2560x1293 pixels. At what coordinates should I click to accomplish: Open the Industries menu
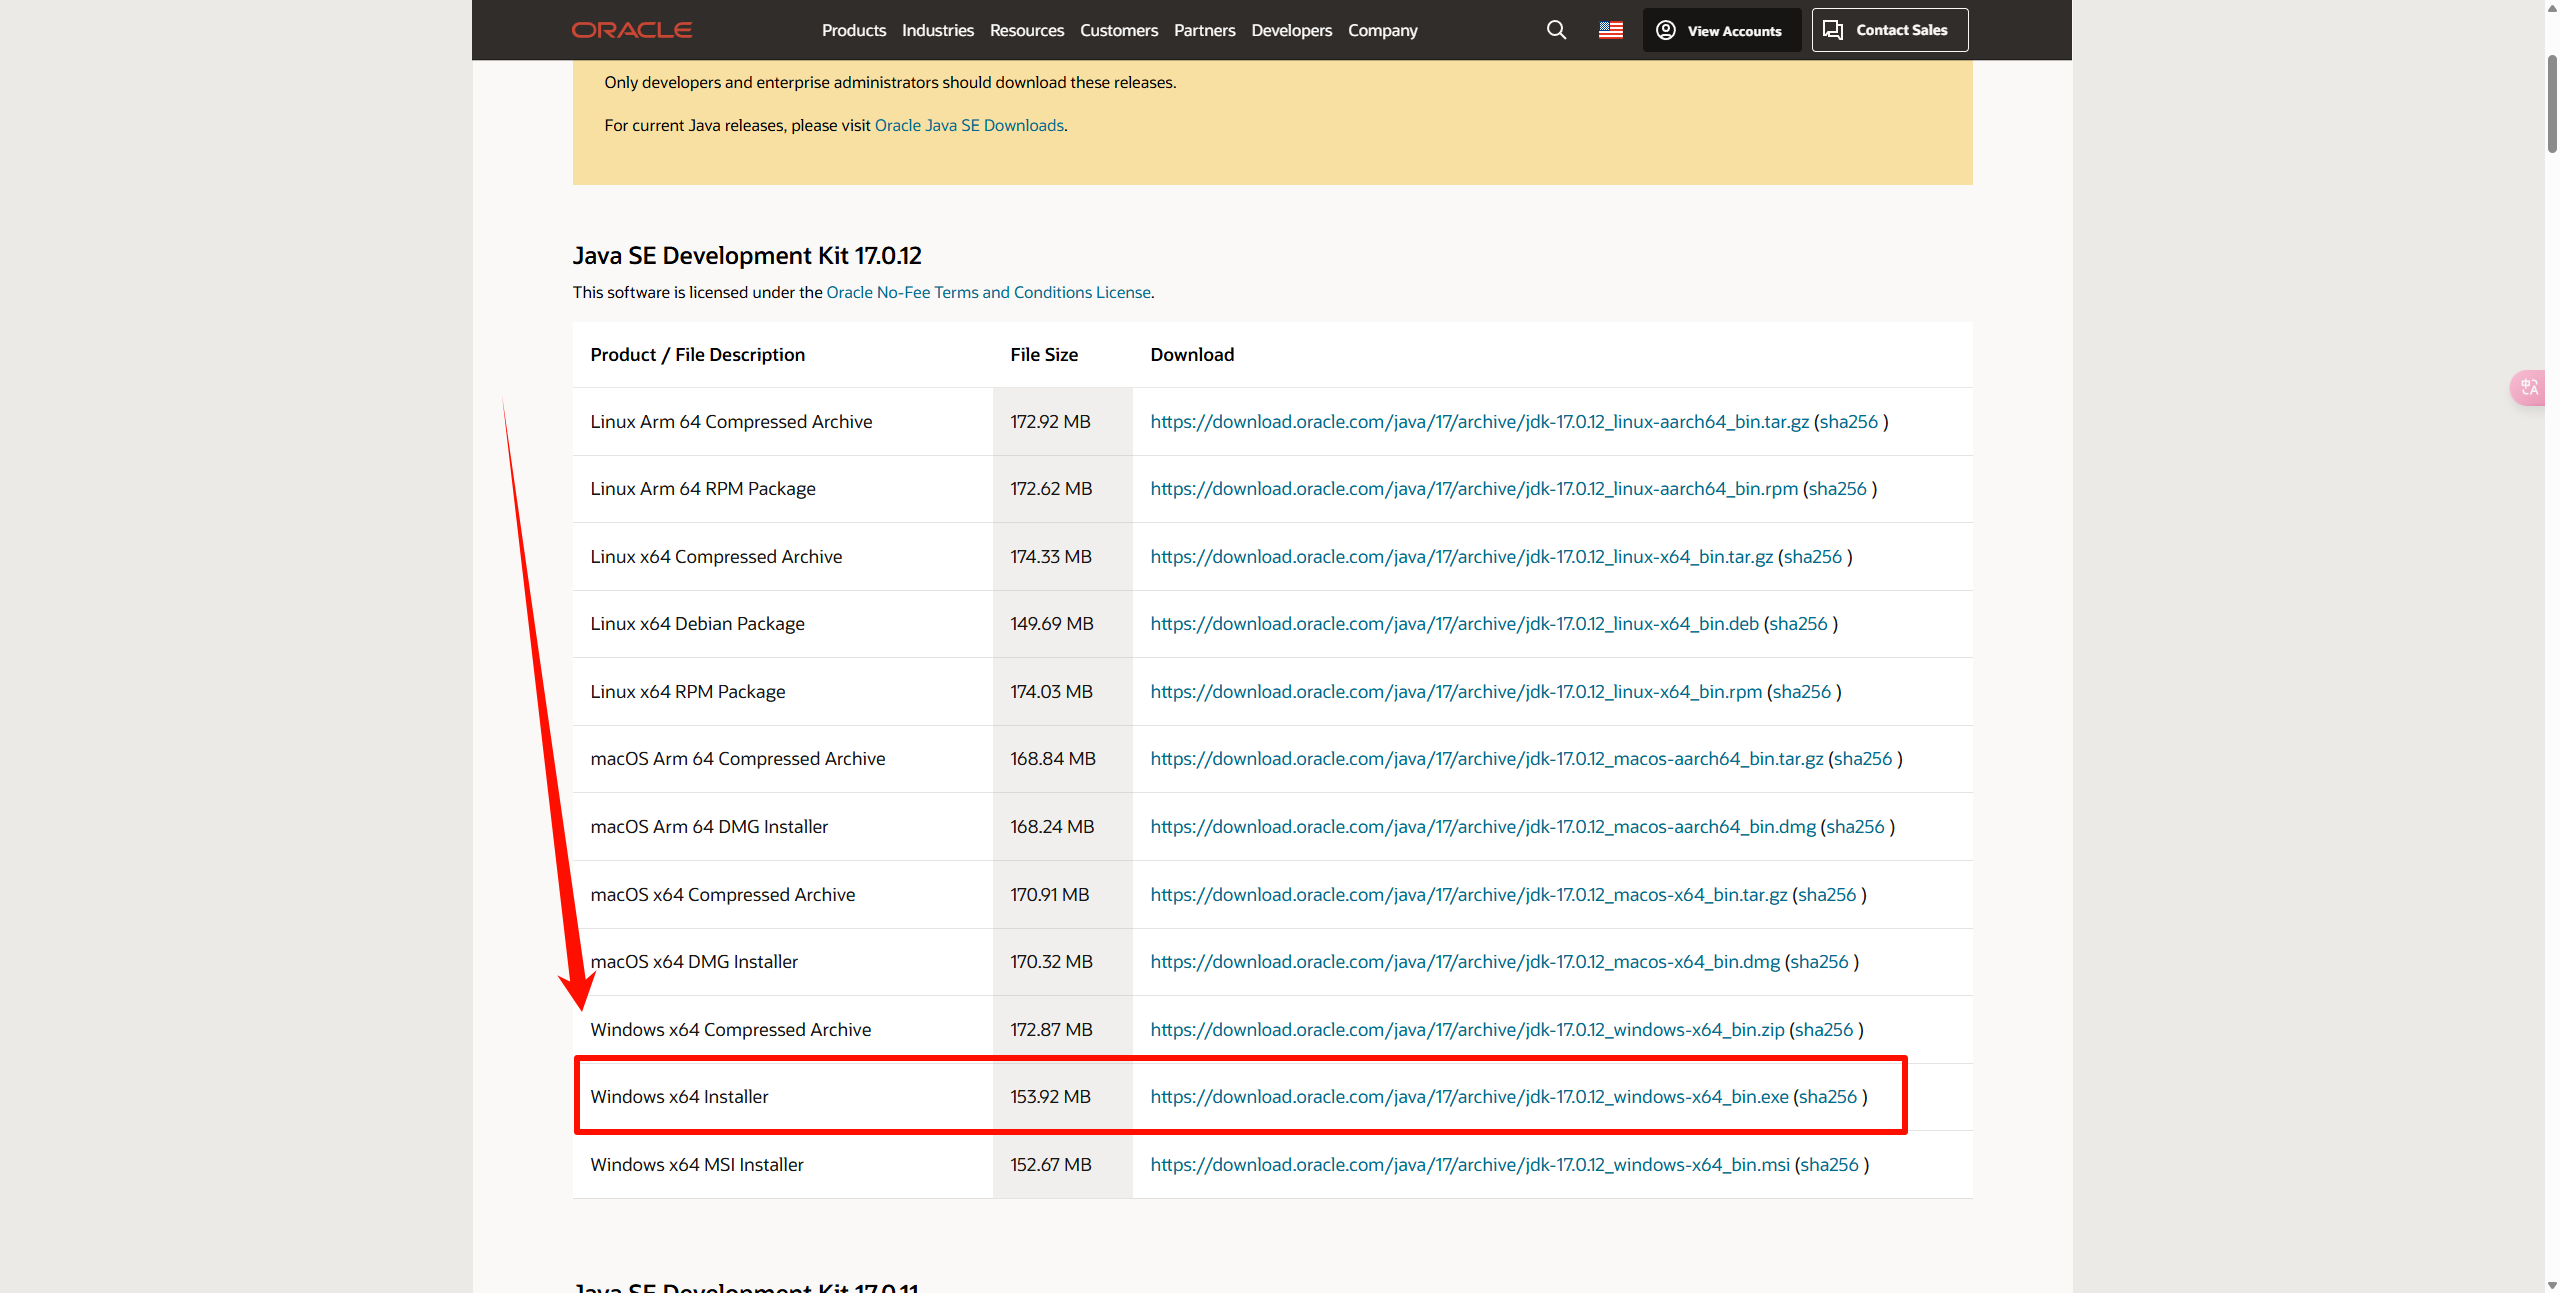coord(937,30)
